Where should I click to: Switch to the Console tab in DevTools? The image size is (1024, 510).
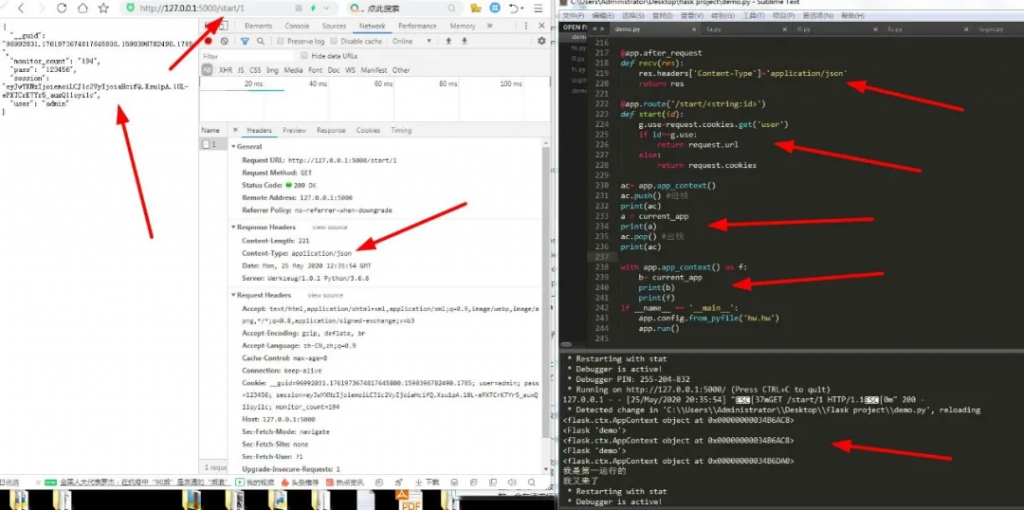(x=296, y=26)
